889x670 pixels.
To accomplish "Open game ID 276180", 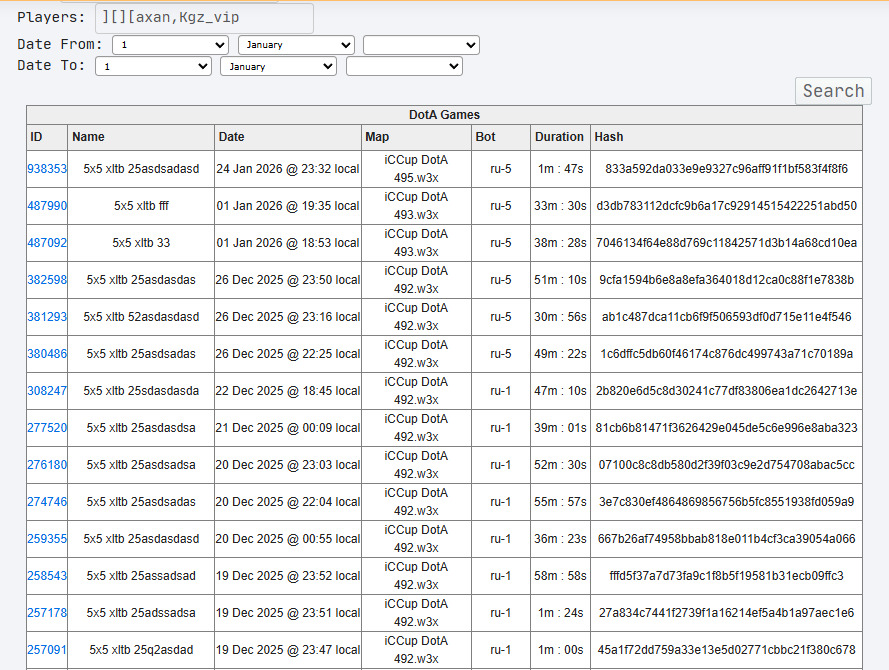I will tap(47, 465).
